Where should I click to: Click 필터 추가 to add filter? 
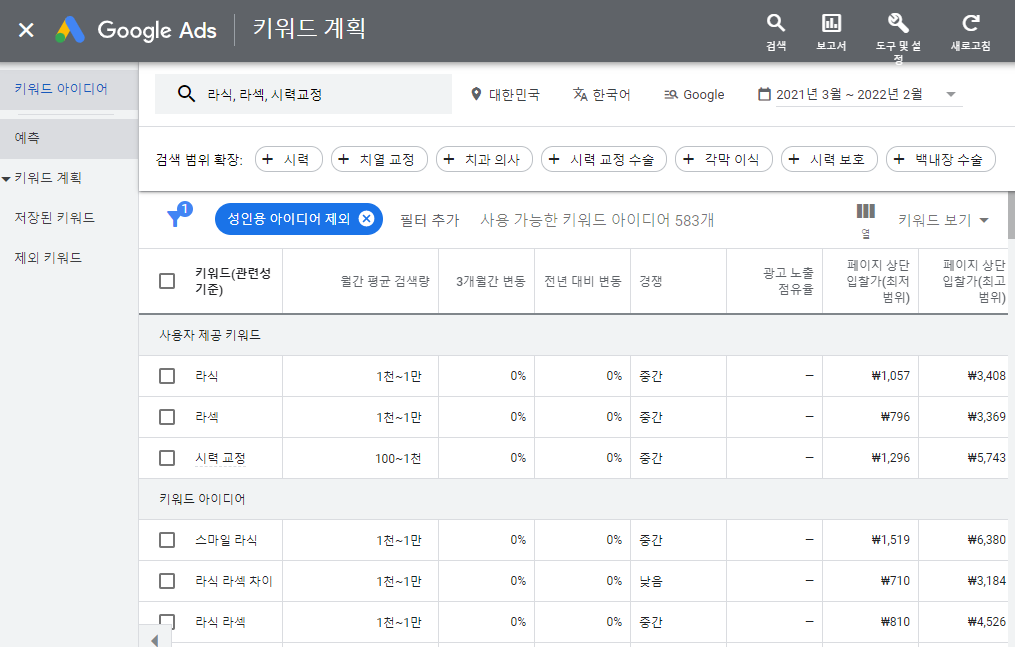430,220
